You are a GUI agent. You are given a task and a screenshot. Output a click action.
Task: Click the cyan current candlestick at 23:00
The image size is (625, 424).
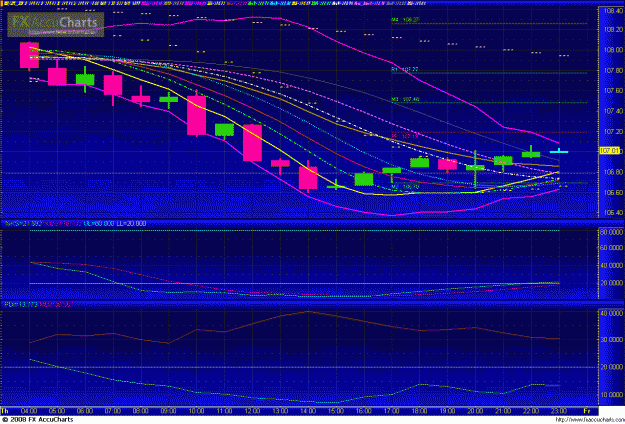pyautogui.click(x=559, y=151)
